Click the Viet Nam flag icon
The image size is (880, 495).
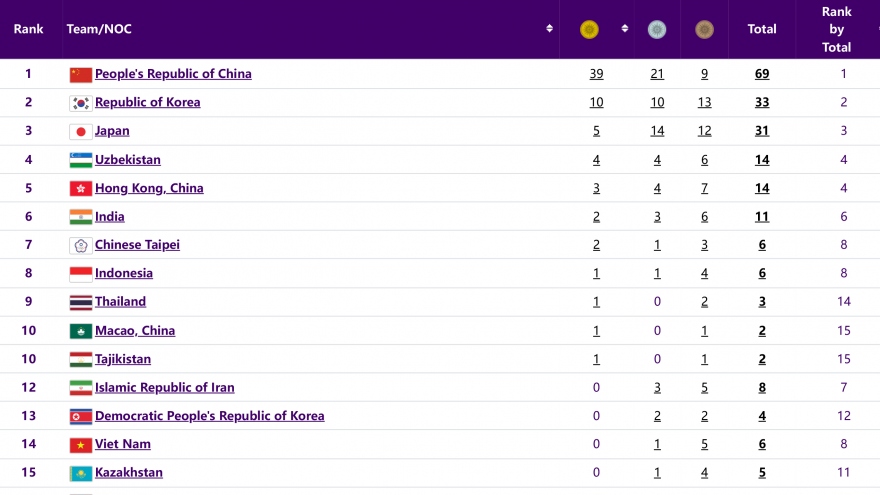coord(80,445)
